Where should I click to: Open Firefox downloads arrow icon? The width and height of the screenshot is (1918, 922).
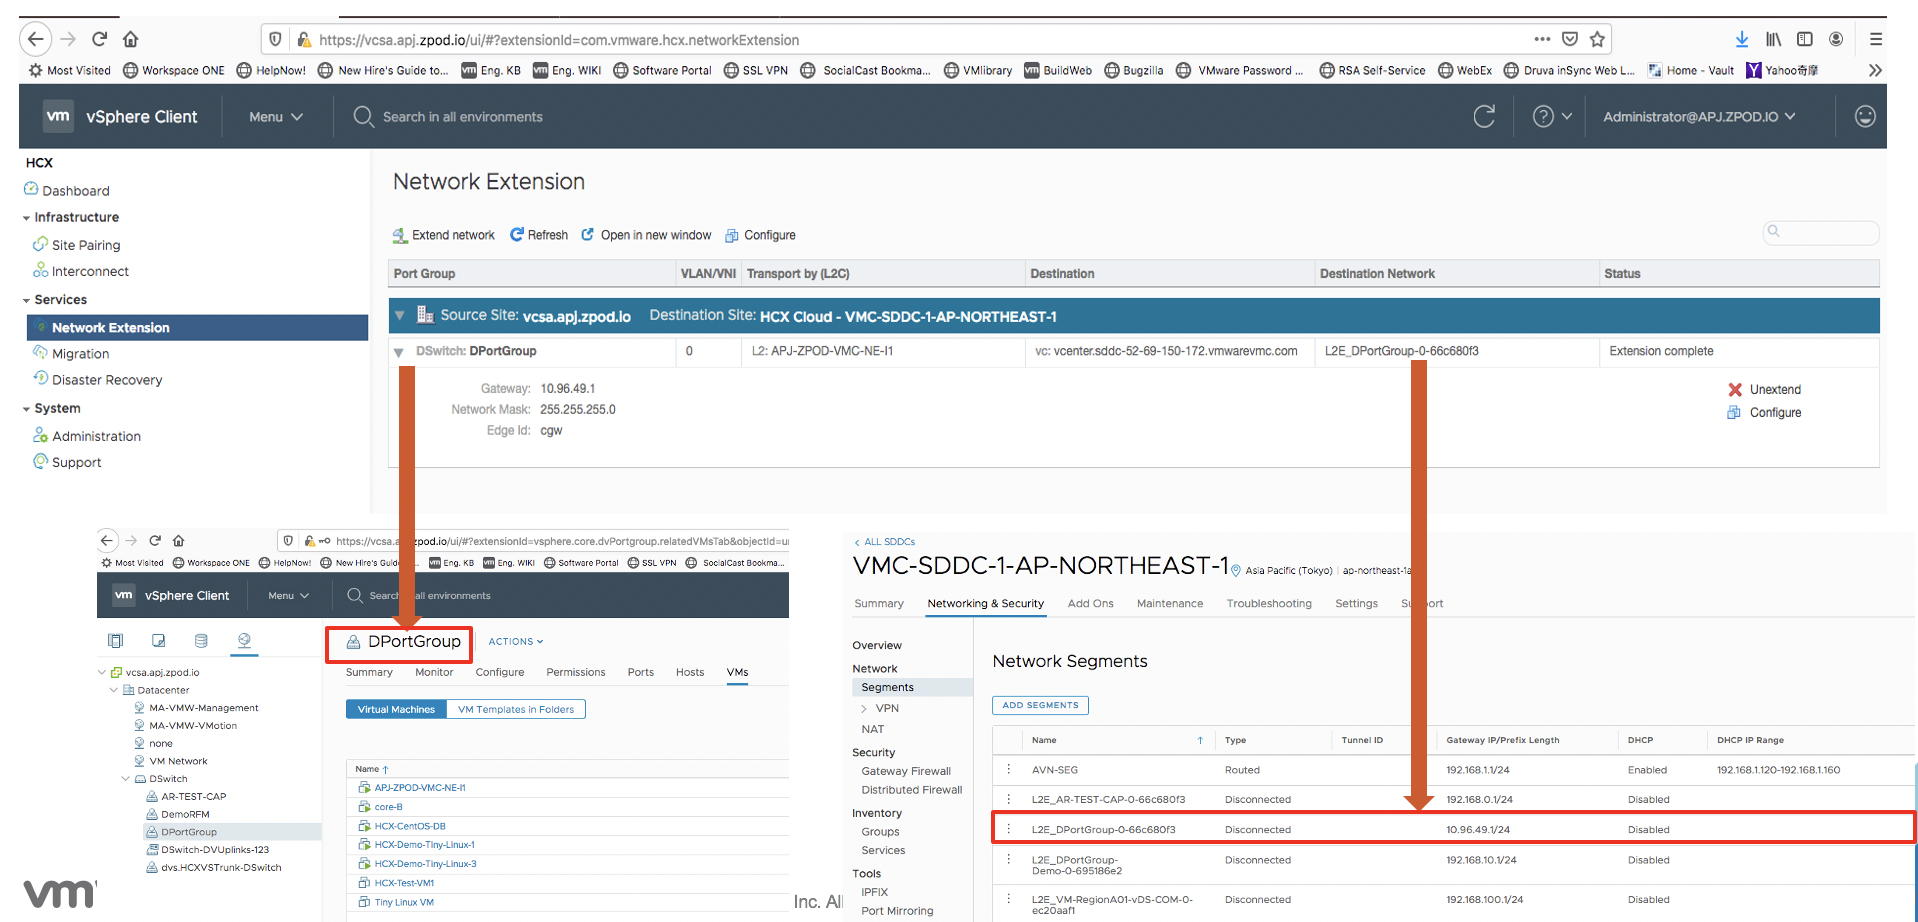[1741, 39]
